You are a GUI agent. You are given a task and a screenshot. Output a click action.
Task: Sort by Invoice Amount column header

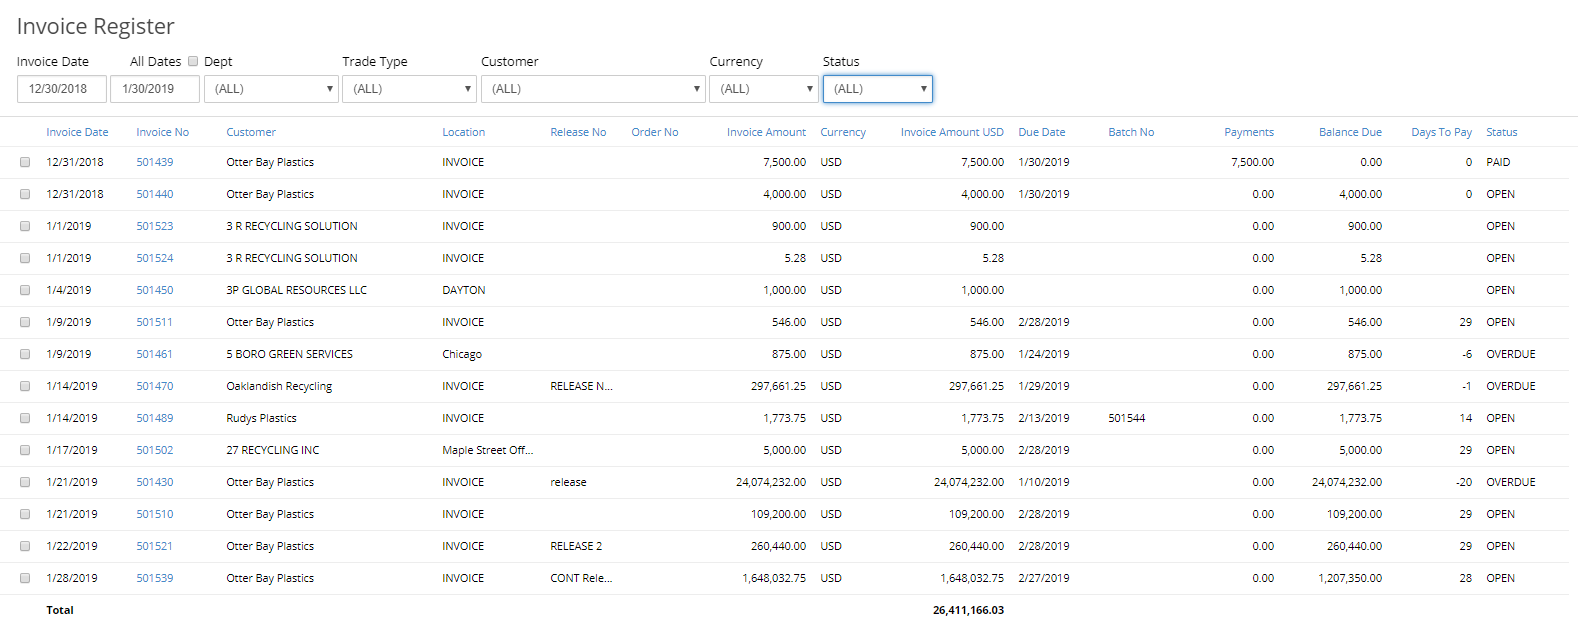(x=766, y=132)
